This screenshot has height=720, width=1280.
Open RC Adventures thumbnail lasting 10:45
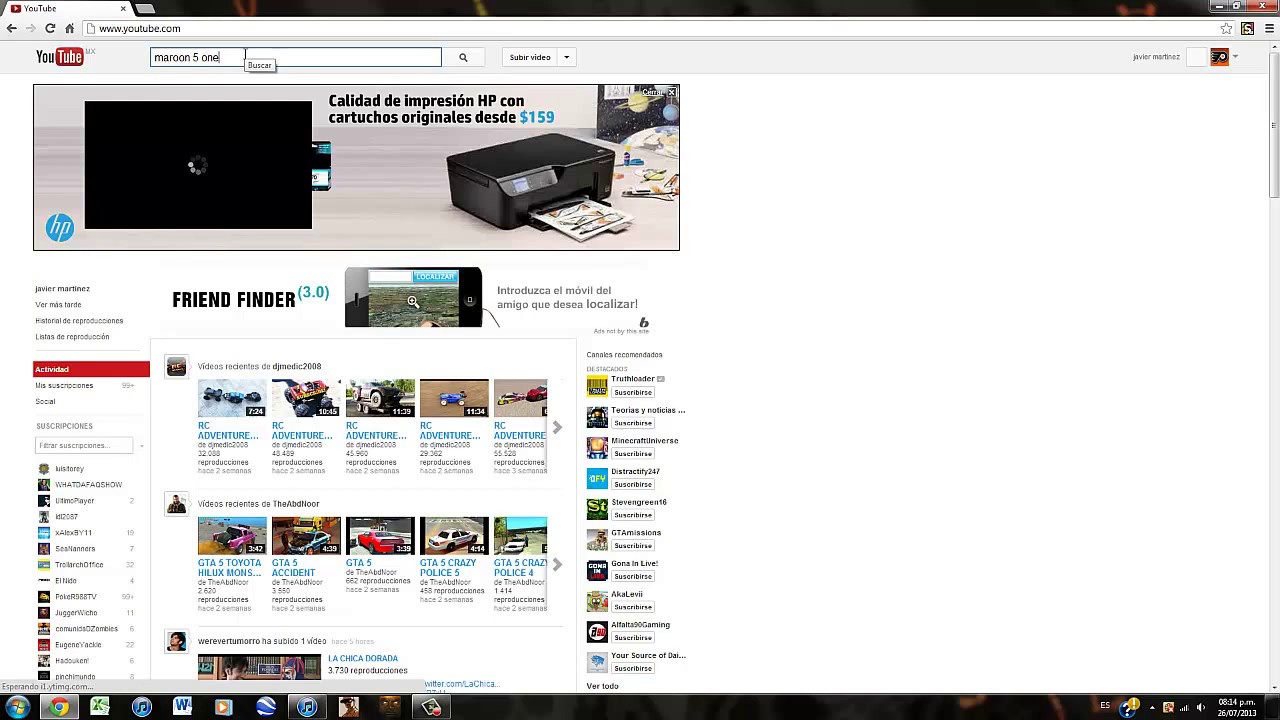(306, 398)
